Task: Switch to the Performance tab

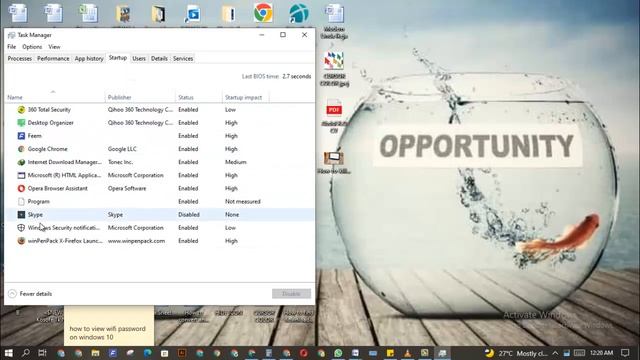Action: point(53,58)
